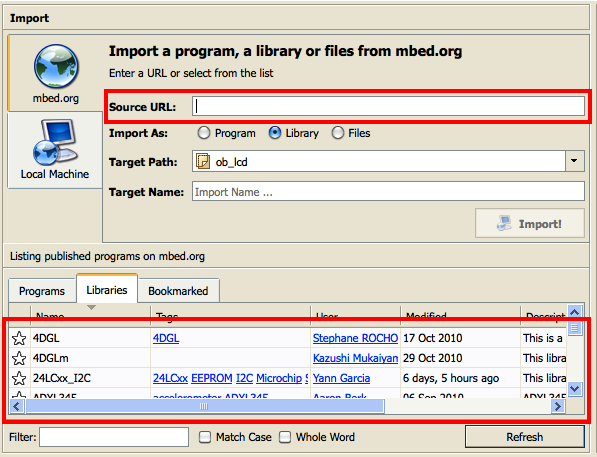Viewport: 597px width, 457px height.
Task: Open the EEPROM tag link
Action: pos(212,378)
